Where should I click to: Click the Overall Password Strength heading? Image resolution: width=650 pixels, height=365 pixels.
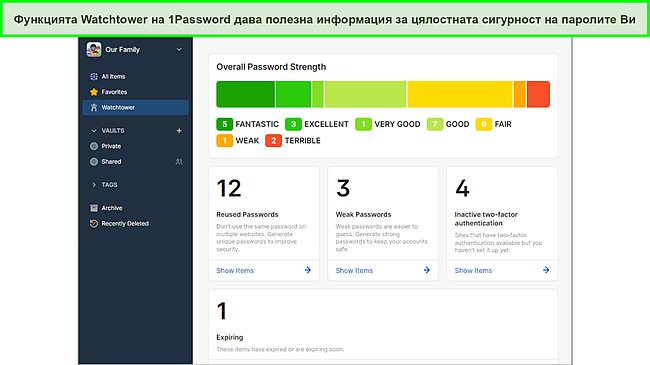pyautogui.click(x=271, y=67)
